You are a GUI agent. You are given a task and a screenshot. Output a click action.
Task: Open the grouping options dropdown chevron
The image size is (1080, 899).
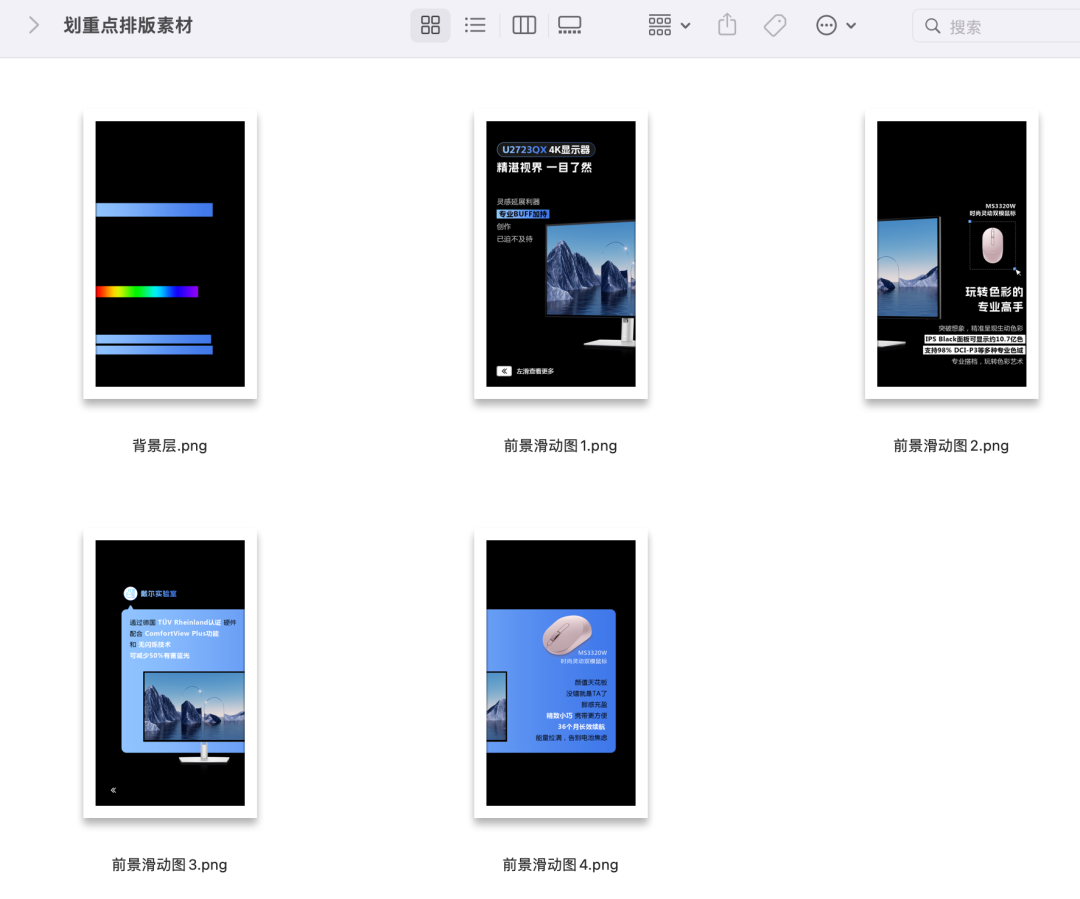coord(683,25)
